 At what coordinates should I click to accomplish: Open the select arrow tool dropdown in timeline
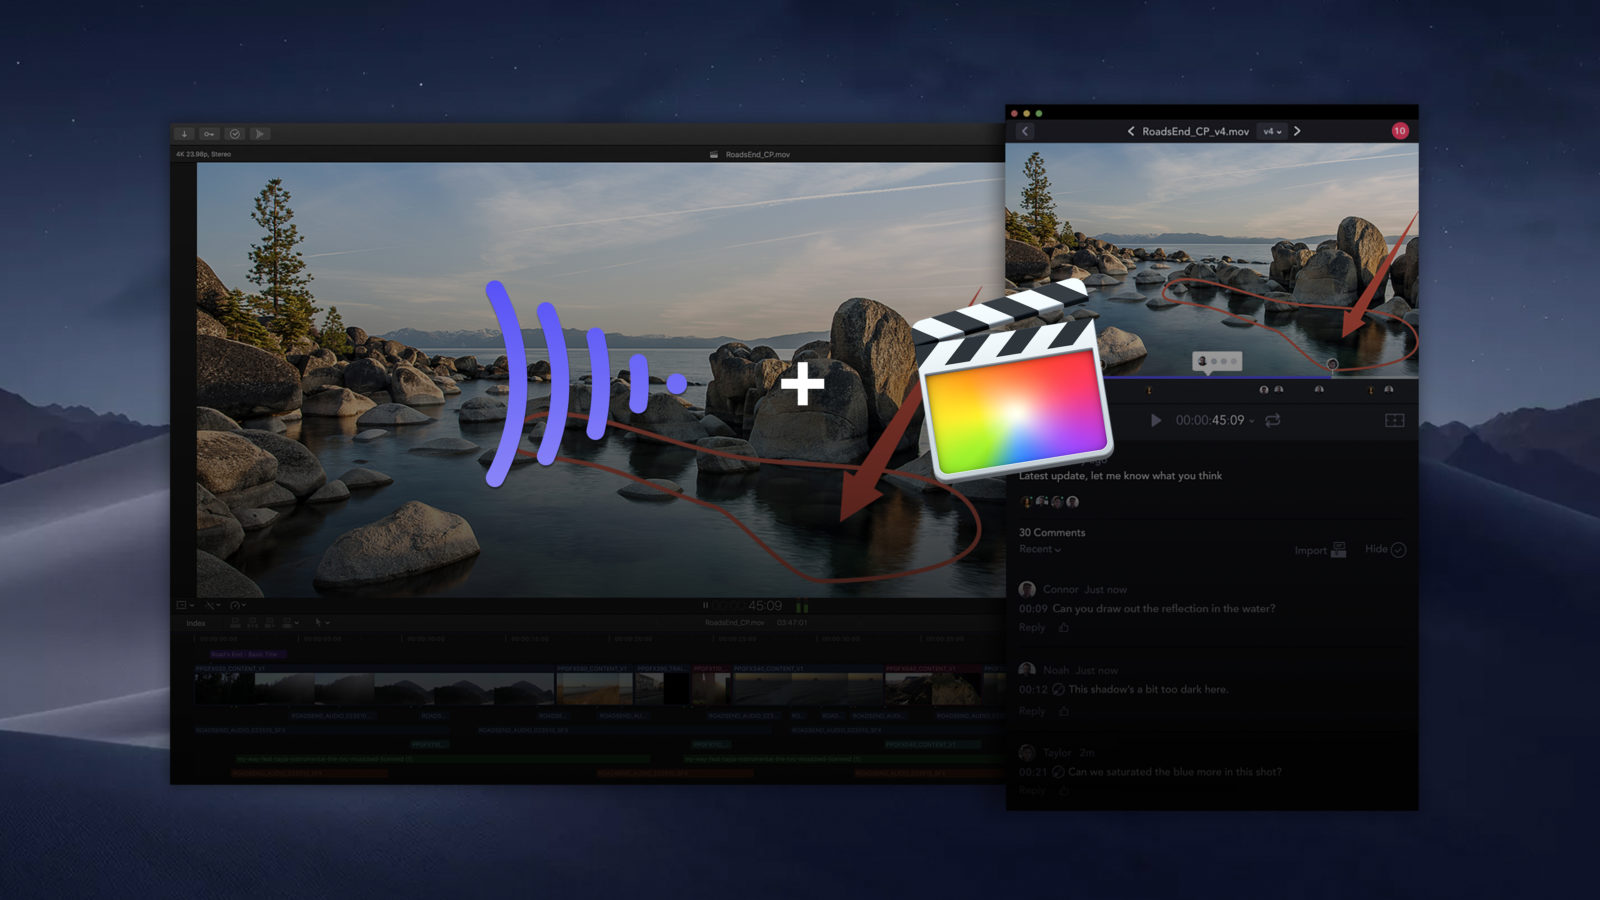pos(322,623)
